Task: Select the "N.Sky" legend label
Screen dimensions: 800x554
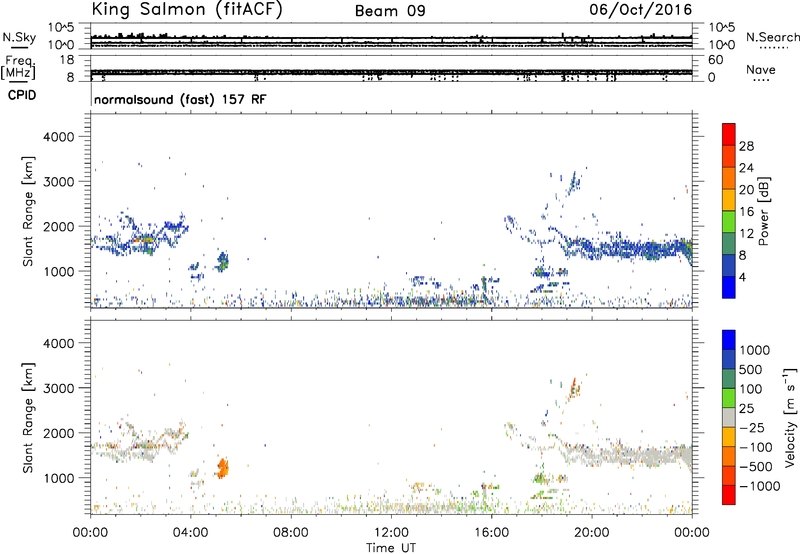Action: pos(19,37)
